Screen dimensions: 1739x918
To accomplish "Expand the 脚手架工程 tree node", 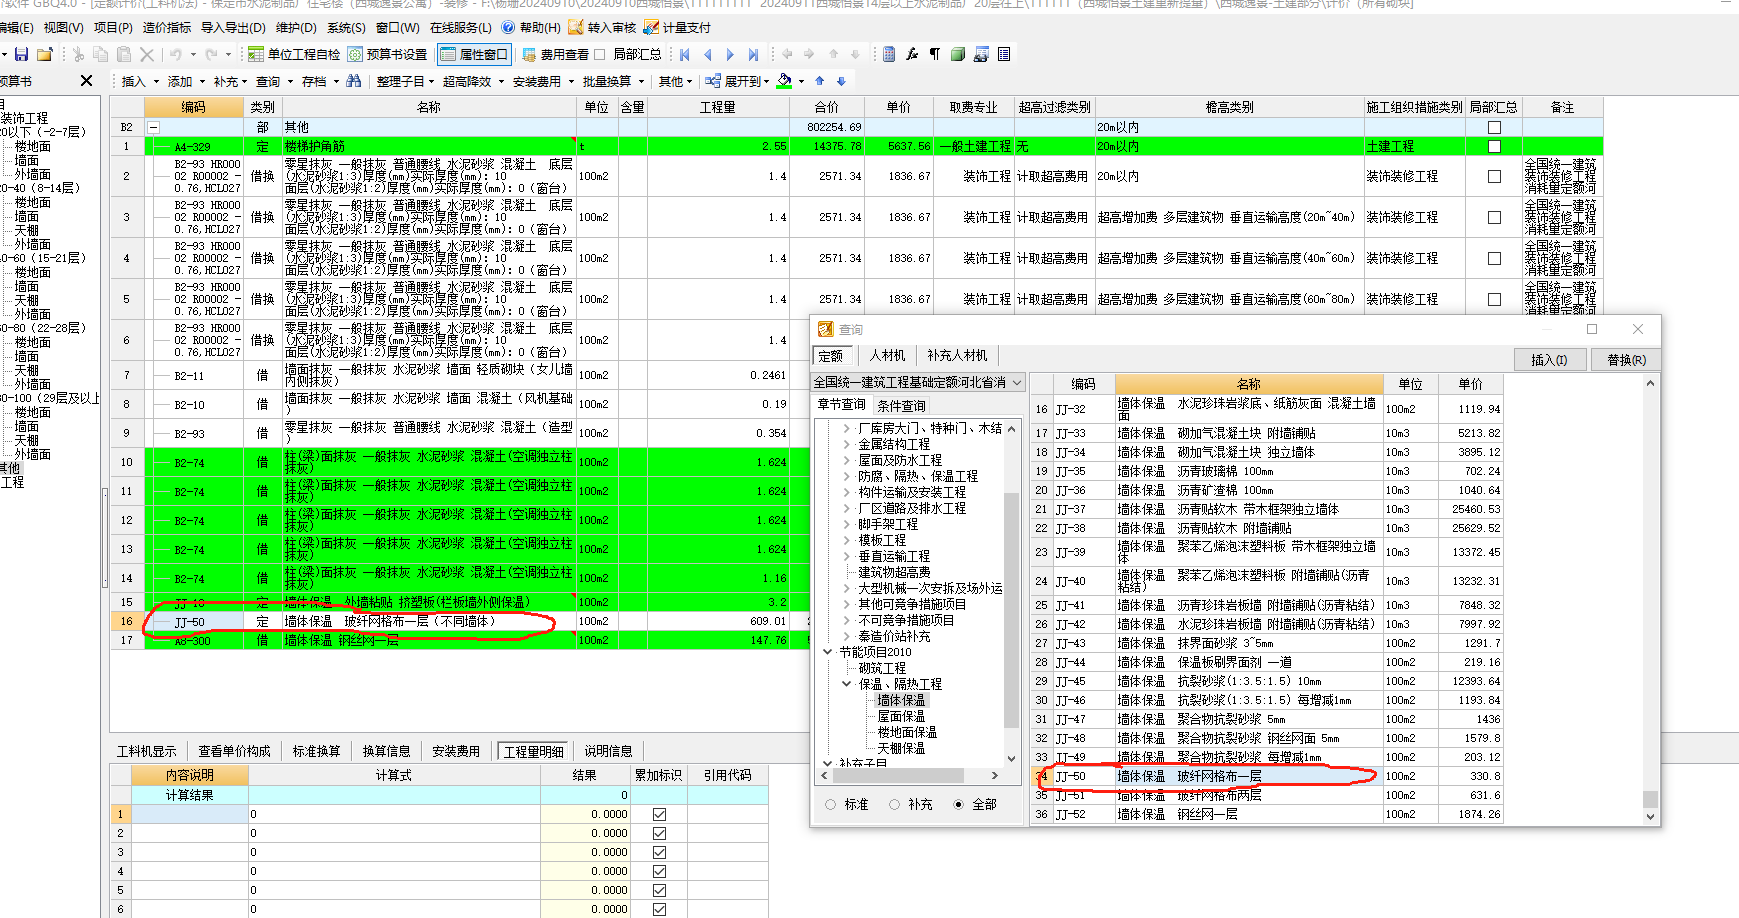I will pyautogui.click(x=847, y=524).
